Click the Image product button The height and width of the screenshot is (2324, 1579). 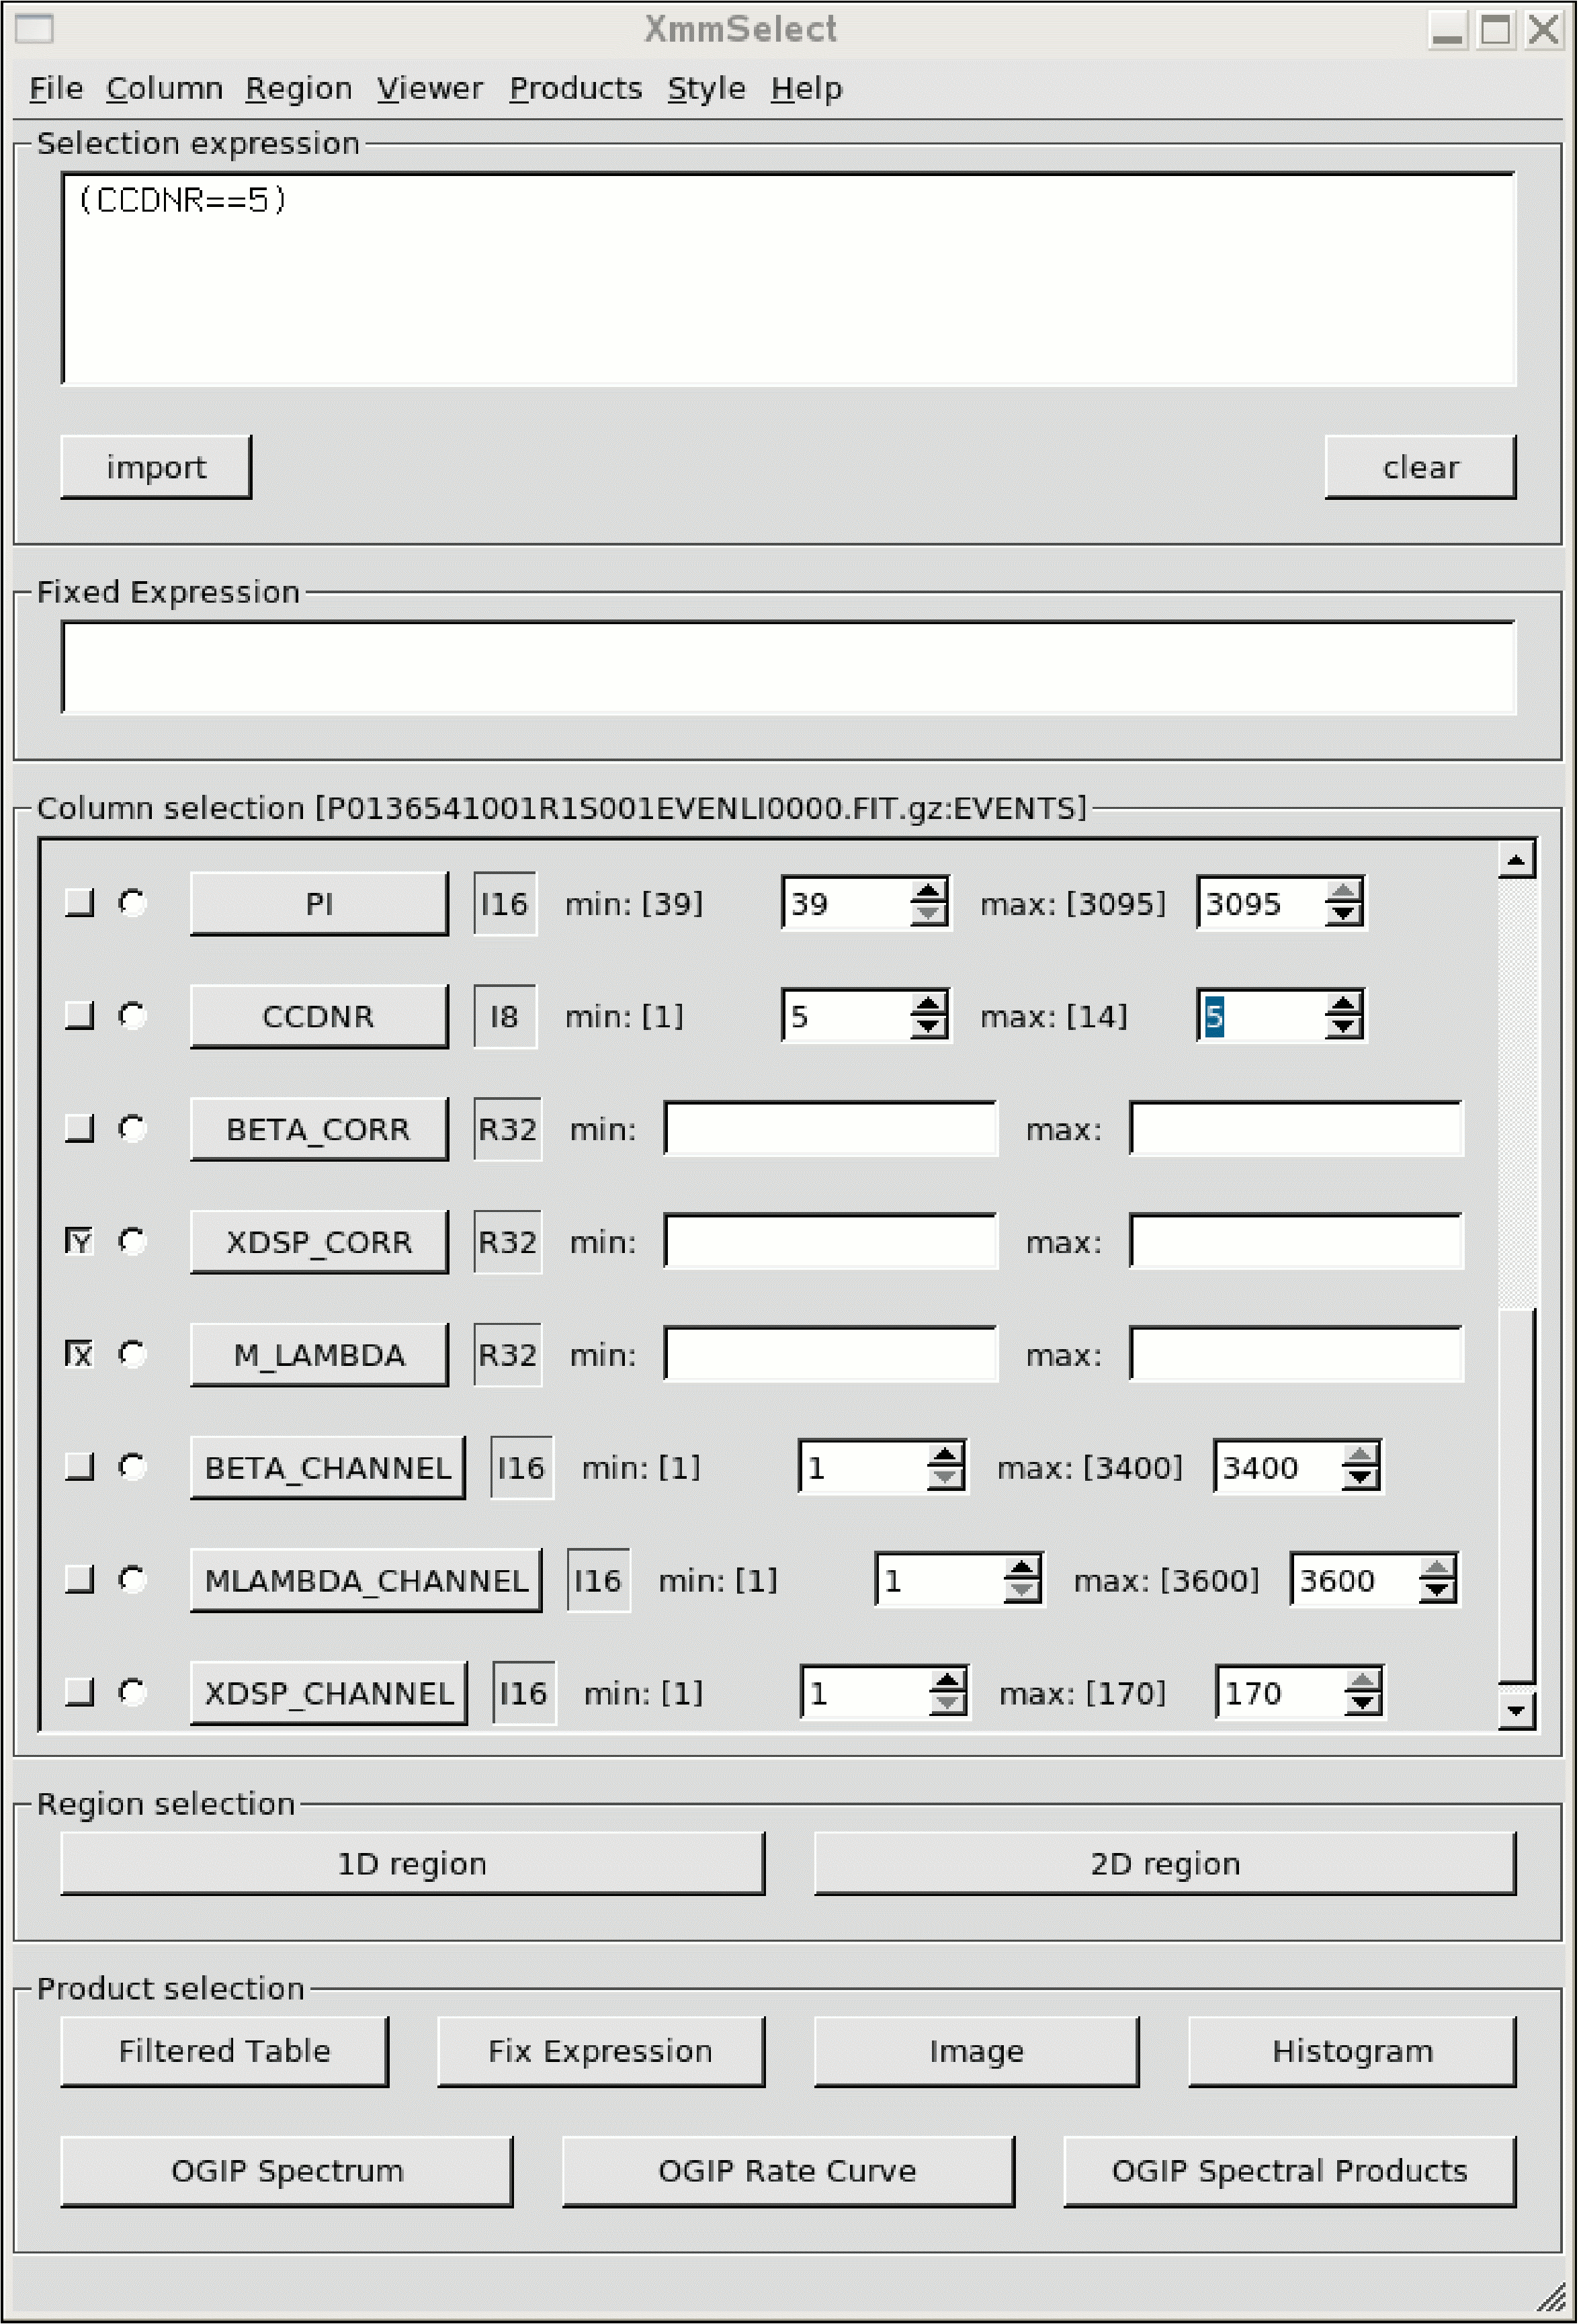976,2051
